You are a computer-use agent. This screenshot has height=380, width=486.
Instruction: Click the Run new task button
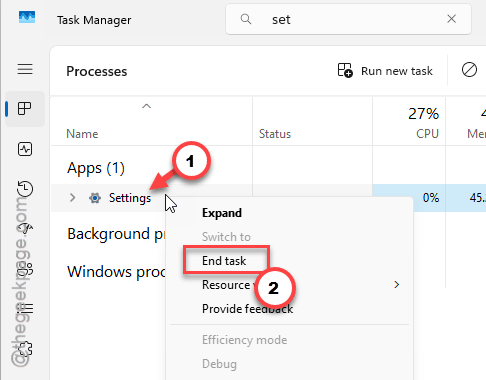pyautogui.click(x=385, y=71)
